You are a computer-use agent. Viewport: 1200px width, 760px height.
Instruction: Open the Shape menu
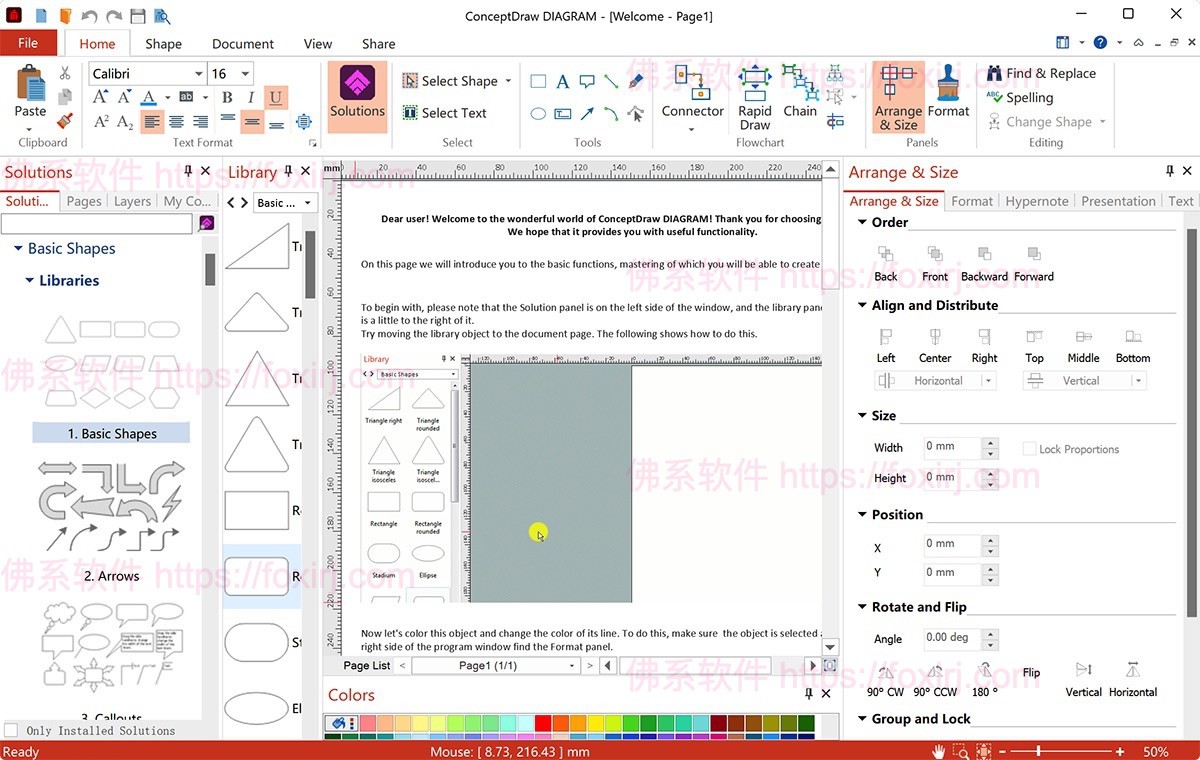[163, 44]
